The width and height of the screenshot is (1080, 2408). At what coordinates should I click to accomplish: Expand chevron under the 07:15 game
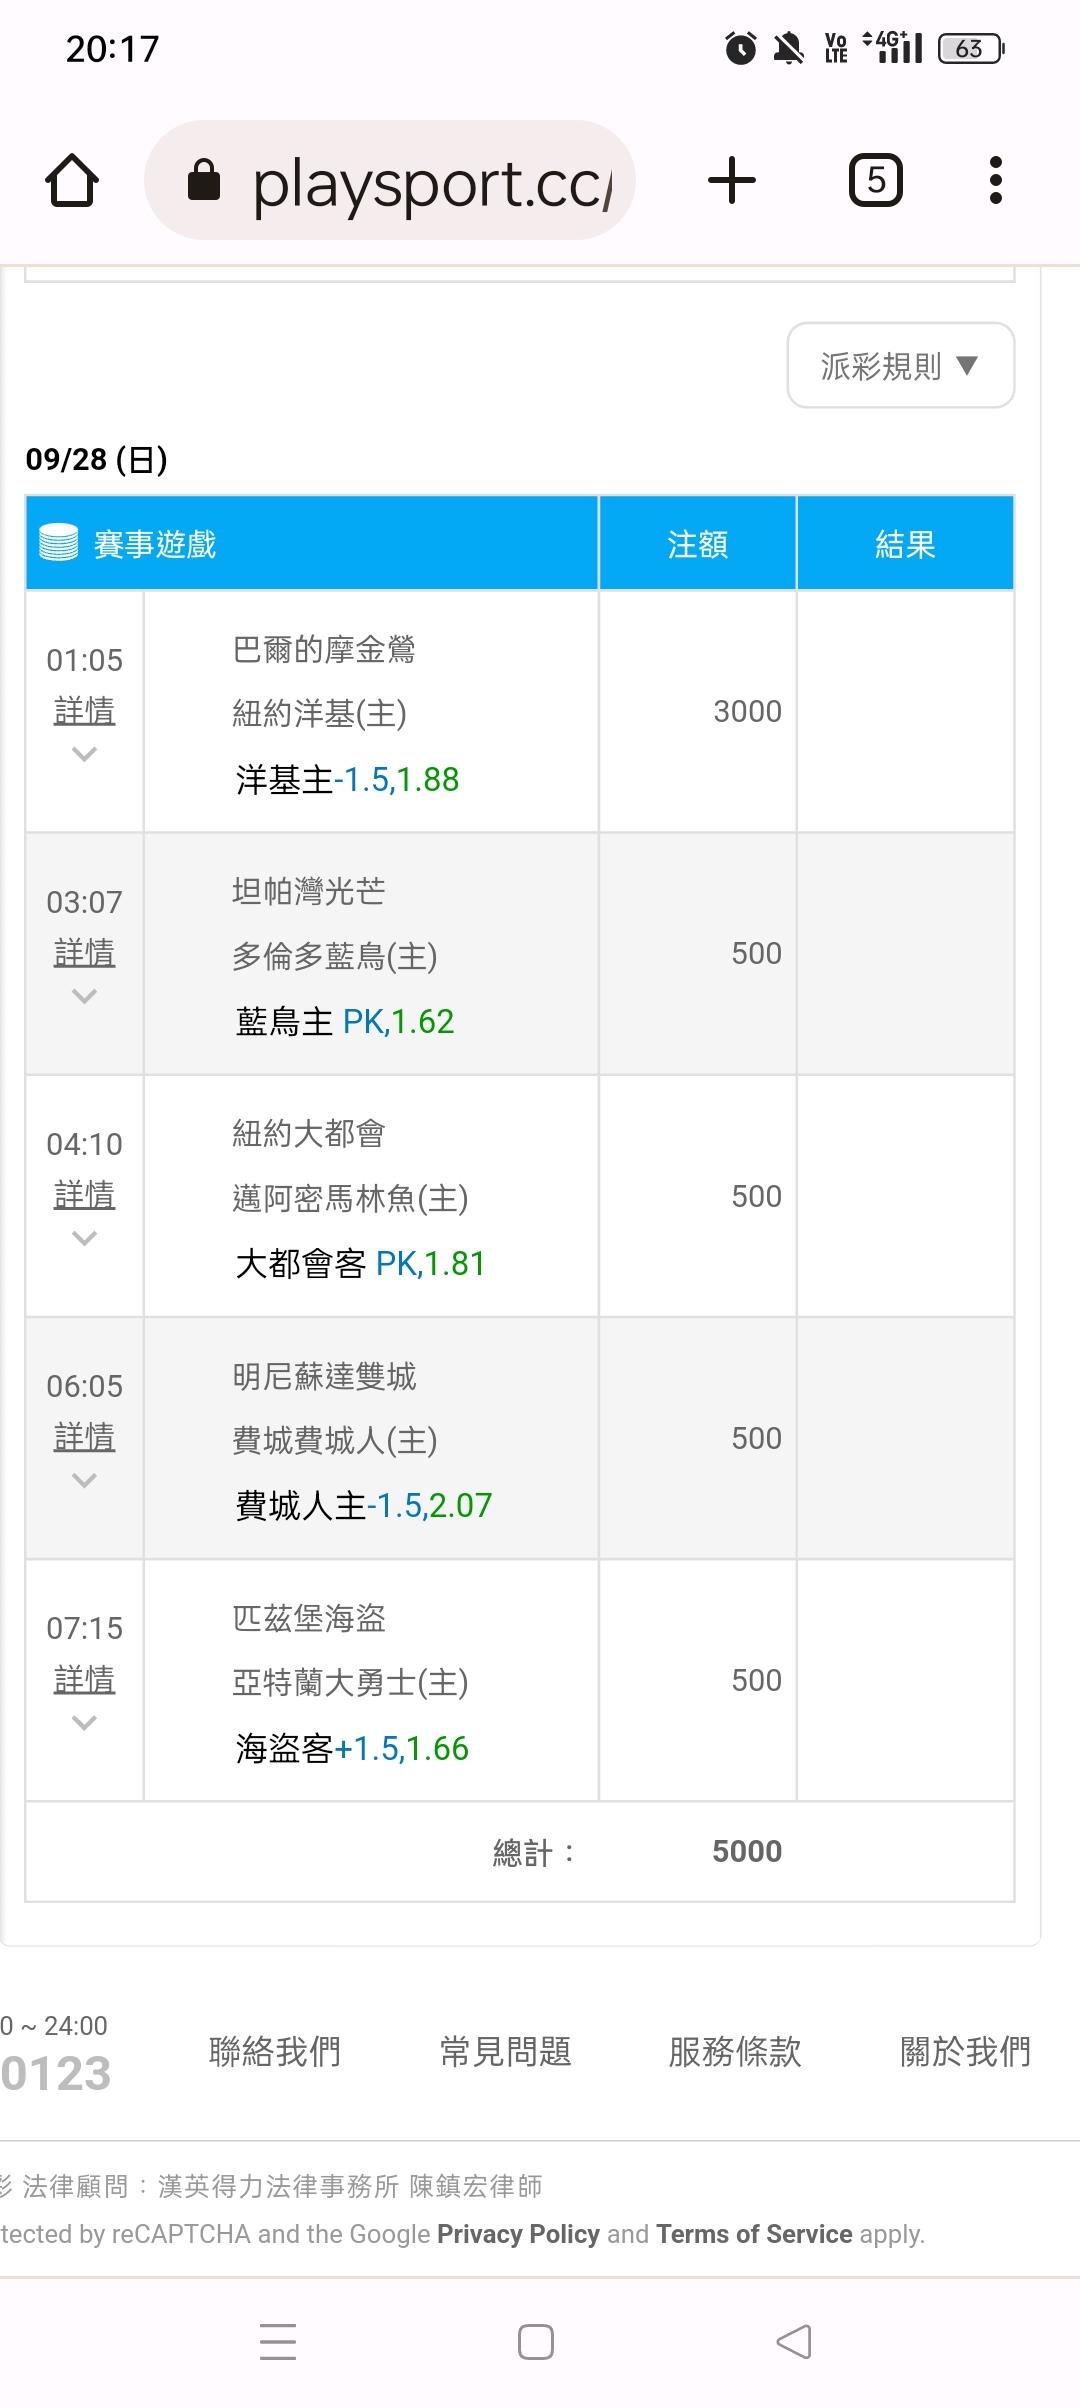point(85,1722)
